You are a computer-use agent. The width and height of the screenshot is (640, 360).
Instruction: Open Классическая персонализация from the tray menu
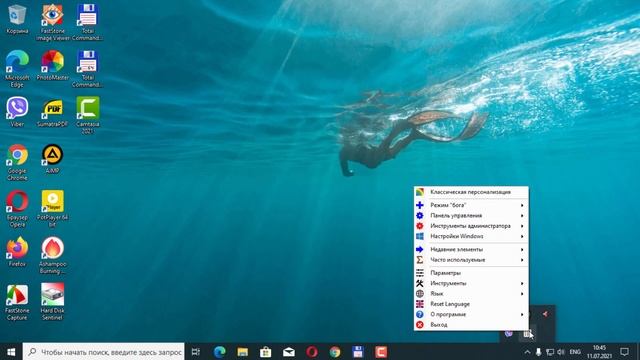471,192
